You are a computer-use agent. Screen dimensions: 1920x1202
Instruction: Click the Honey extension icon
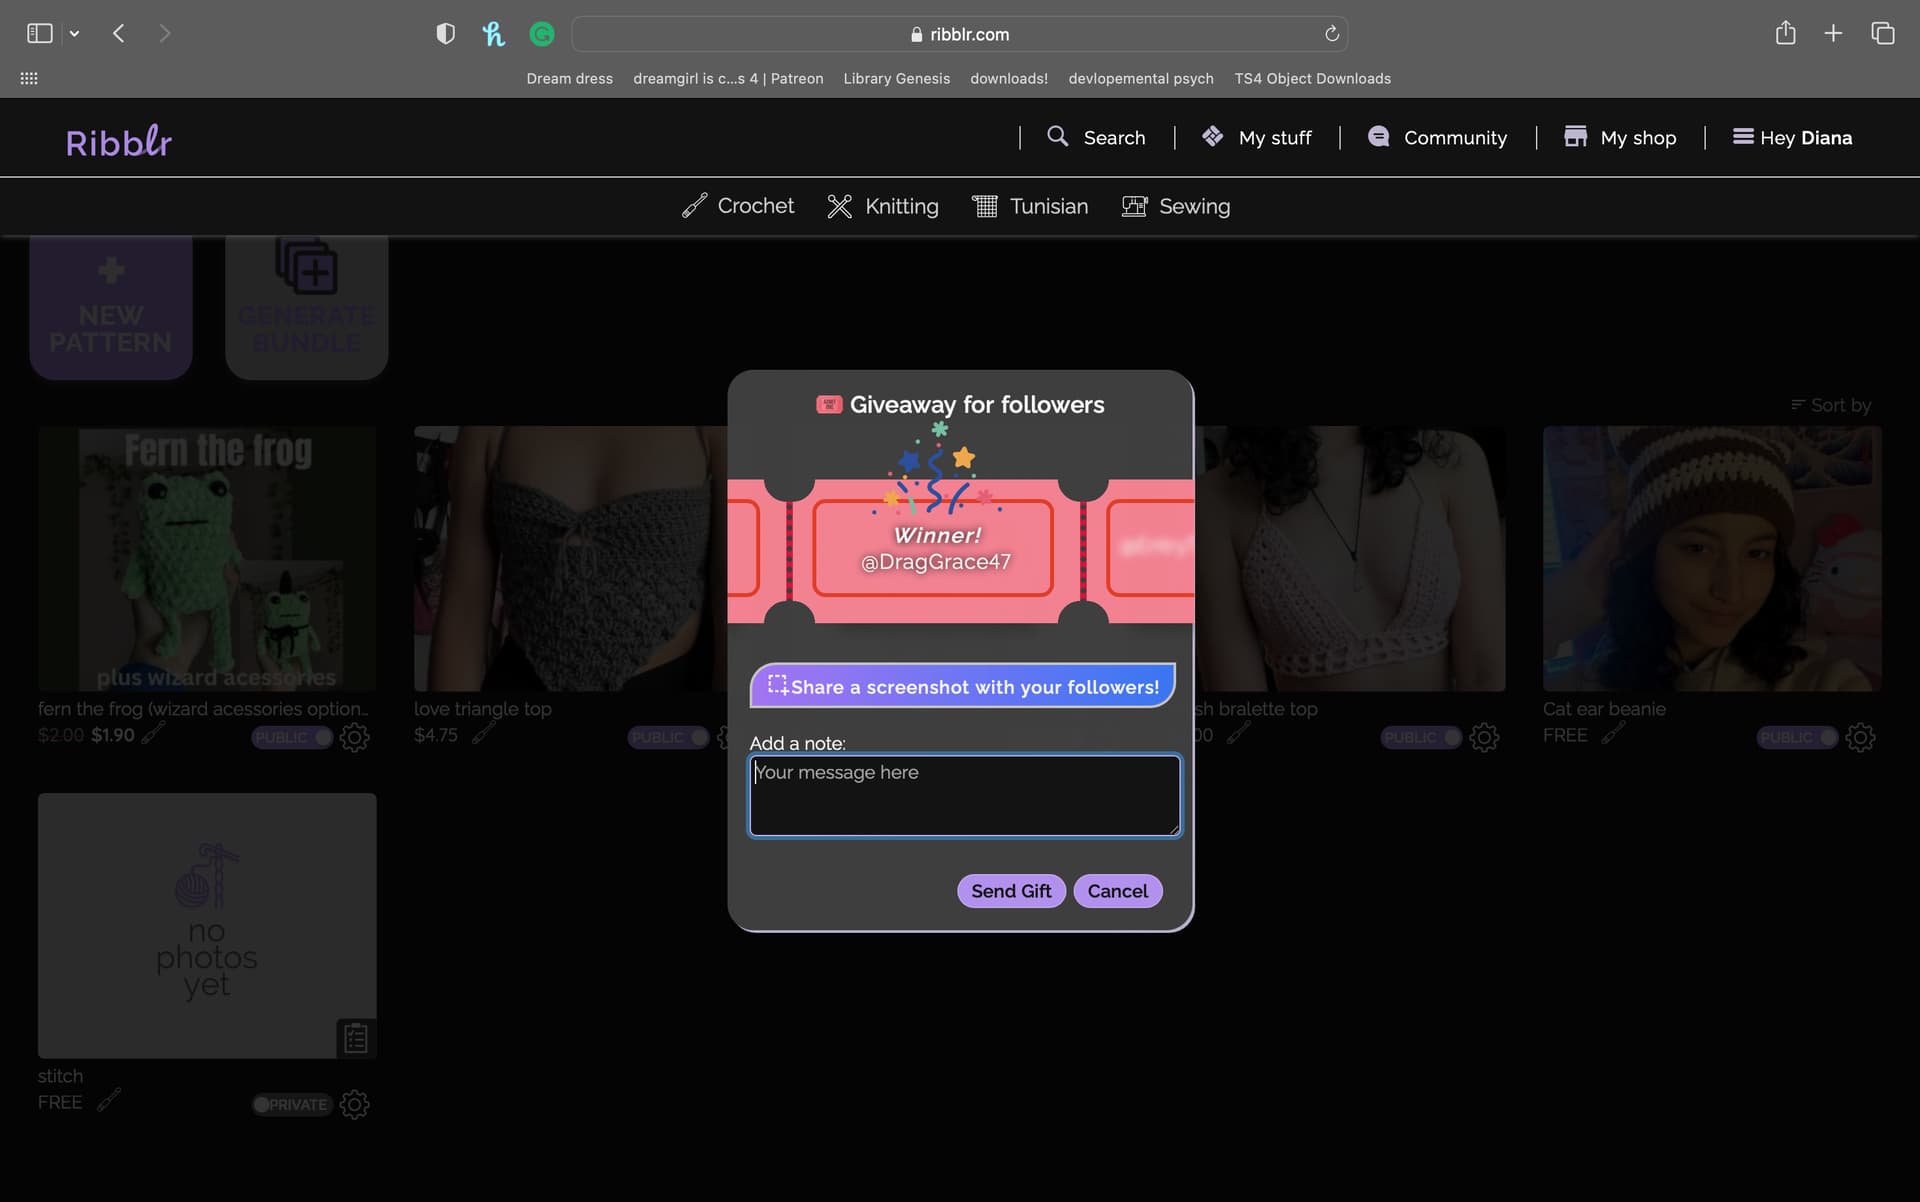click(493, 34)
